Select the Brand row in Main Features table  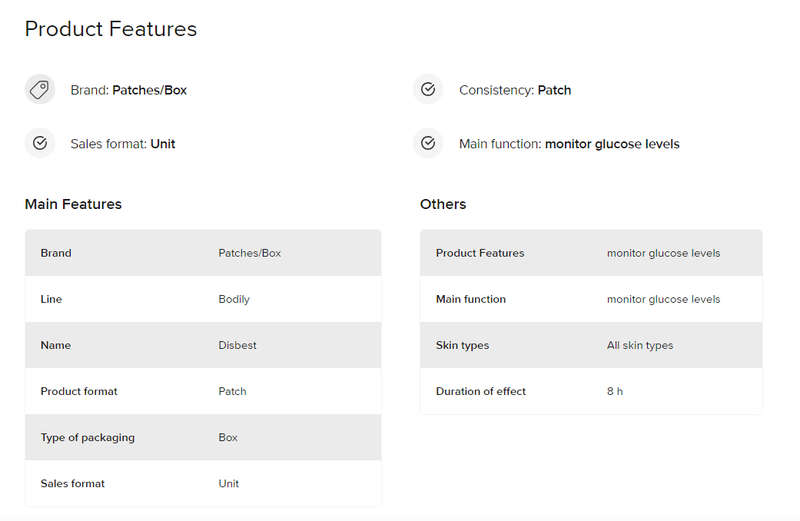pos(203,253)
